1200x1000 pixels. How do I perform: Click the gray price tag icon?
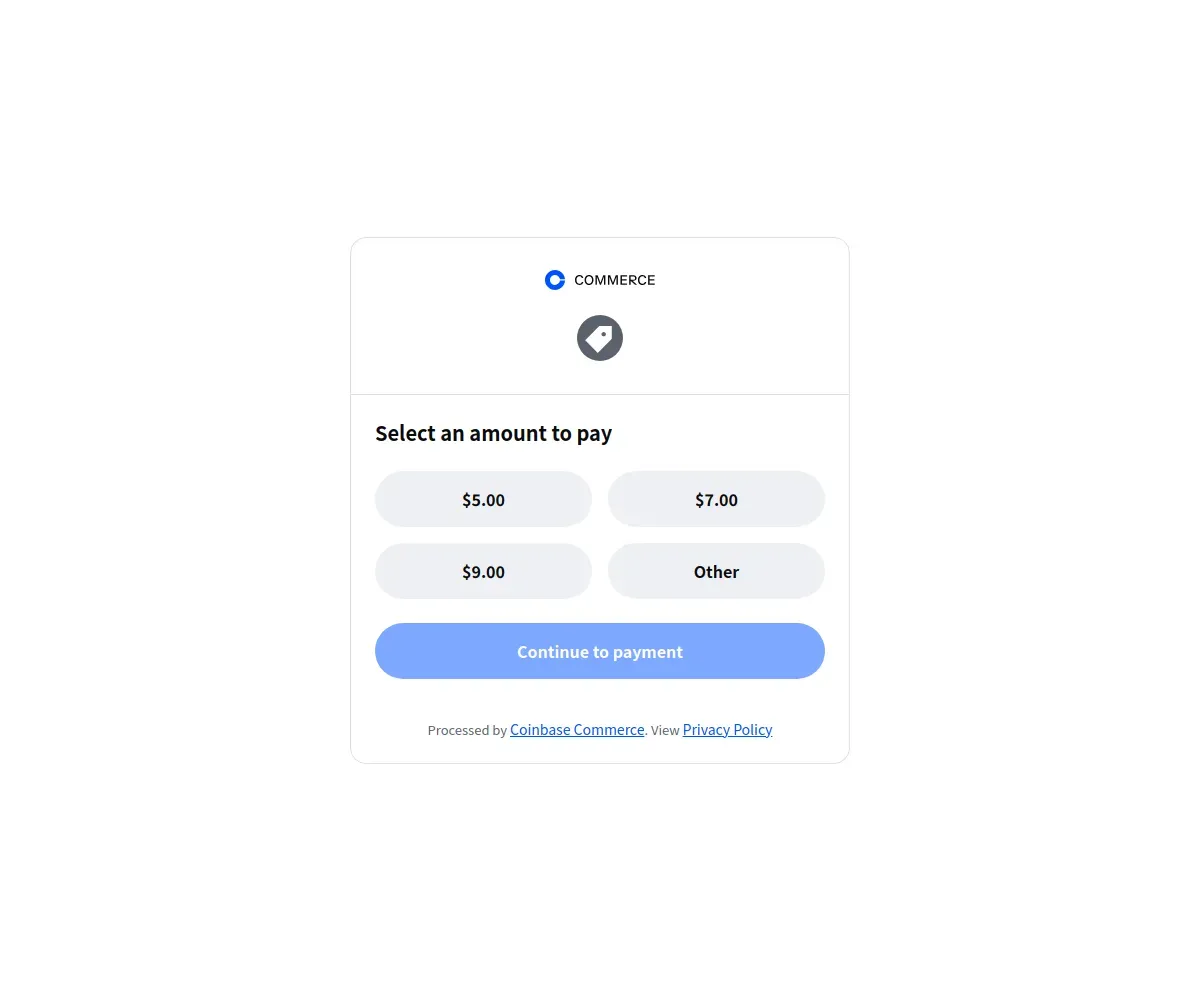coord(600,338)
